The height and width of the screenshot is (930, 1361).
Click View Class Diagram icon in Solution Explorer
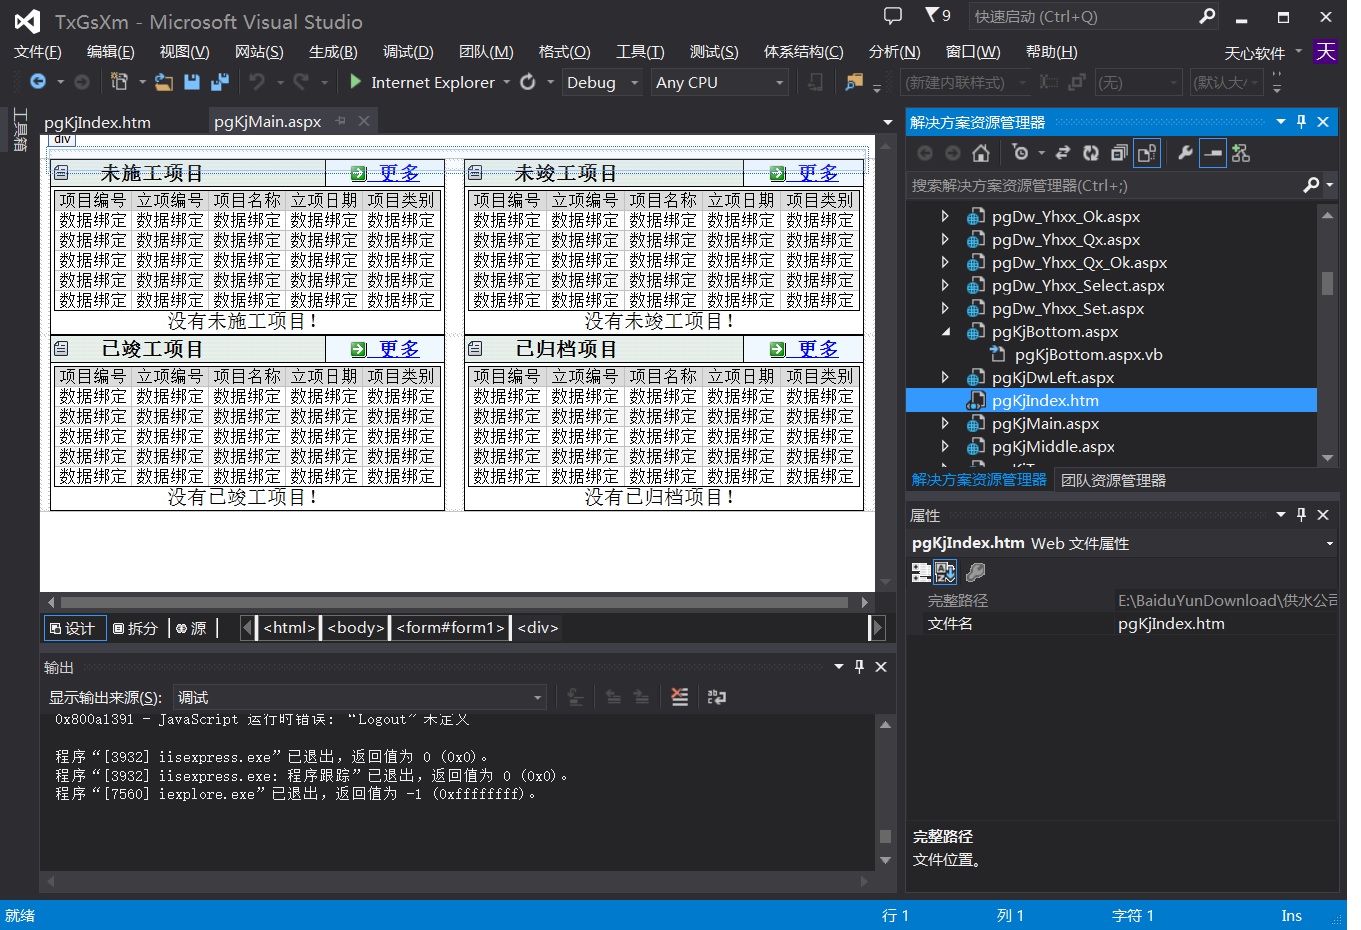tap(1241, 153)
